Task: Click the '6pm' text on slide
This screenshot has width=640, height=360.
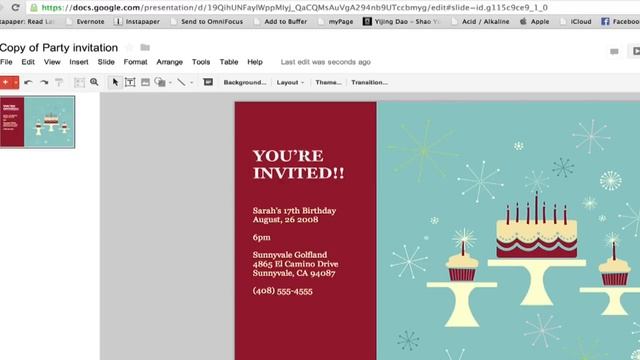Action: click(x=261, y=238)
